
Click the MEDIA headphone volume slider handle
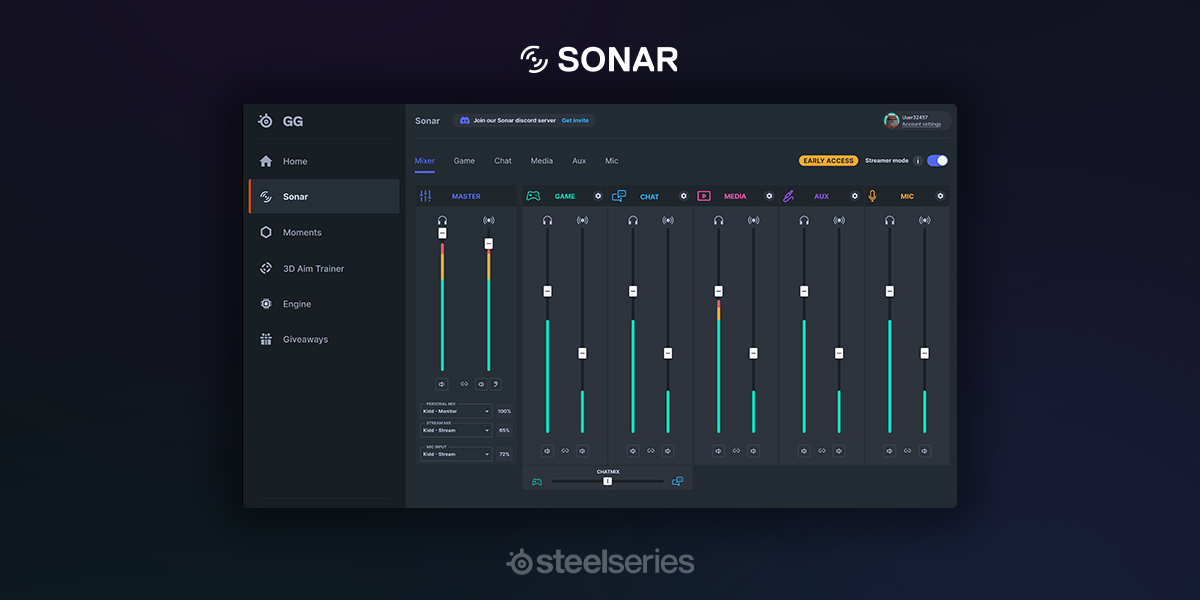tap(718, 291)
